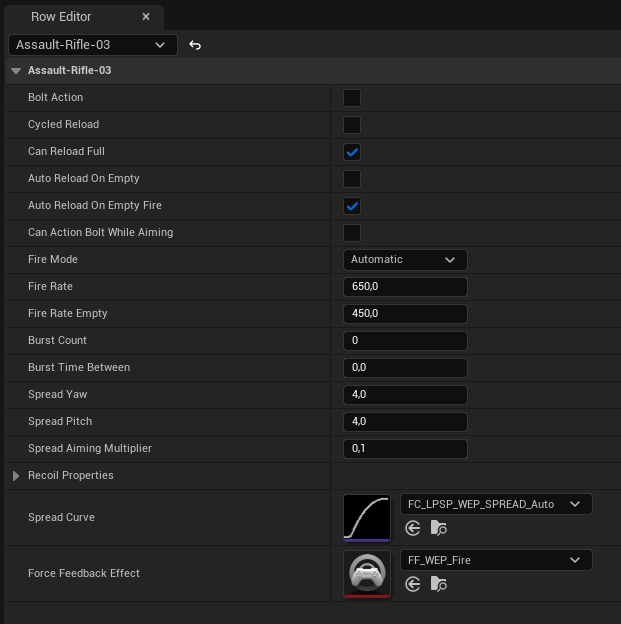
Task: Enable the Bolt Action checkbox
Action: (352, 98)
